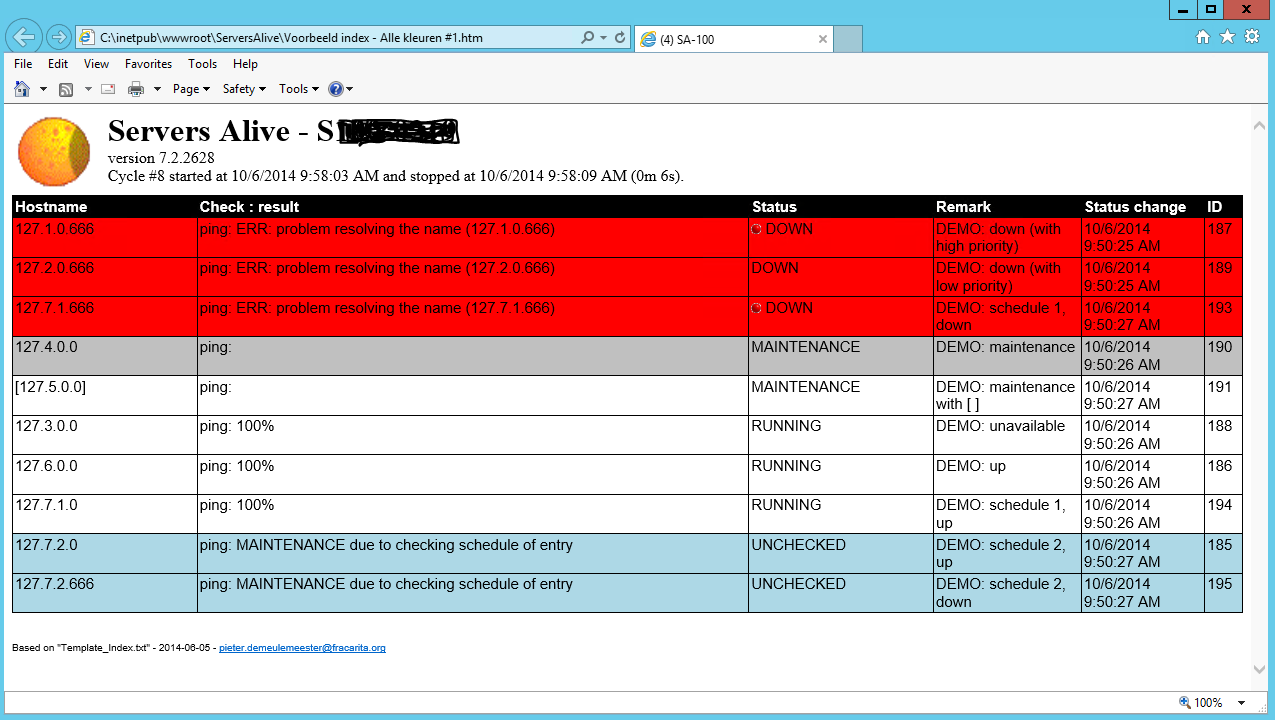The image size is (1275, 720).
Task: Open the Favorites menu
Action: pyautogui.click(x=148, y=64)
